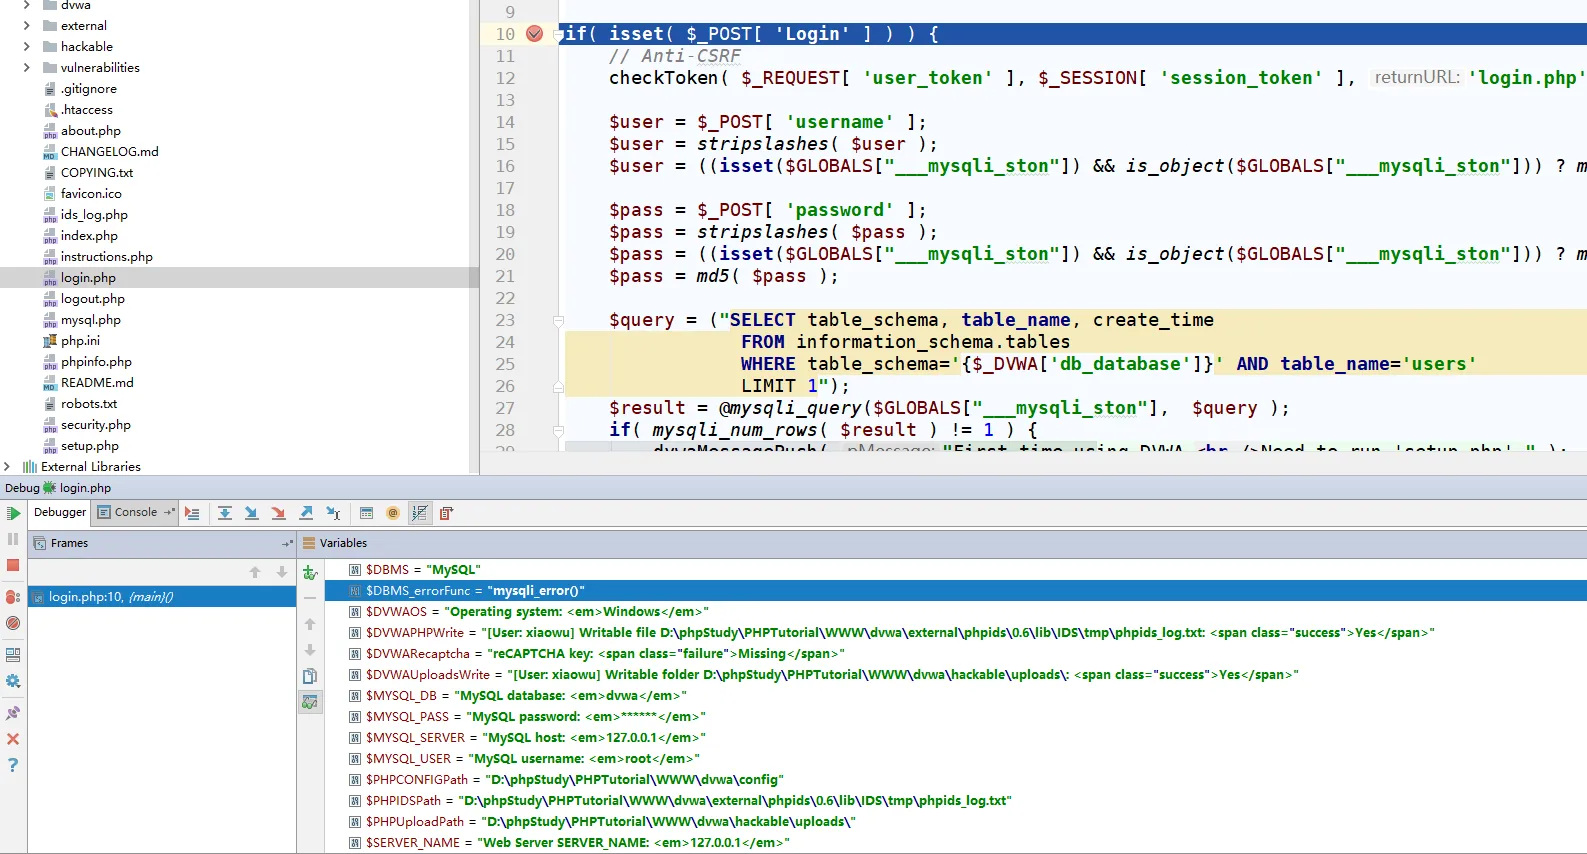Click the Force Step Into red arrow

click(279, 513)
